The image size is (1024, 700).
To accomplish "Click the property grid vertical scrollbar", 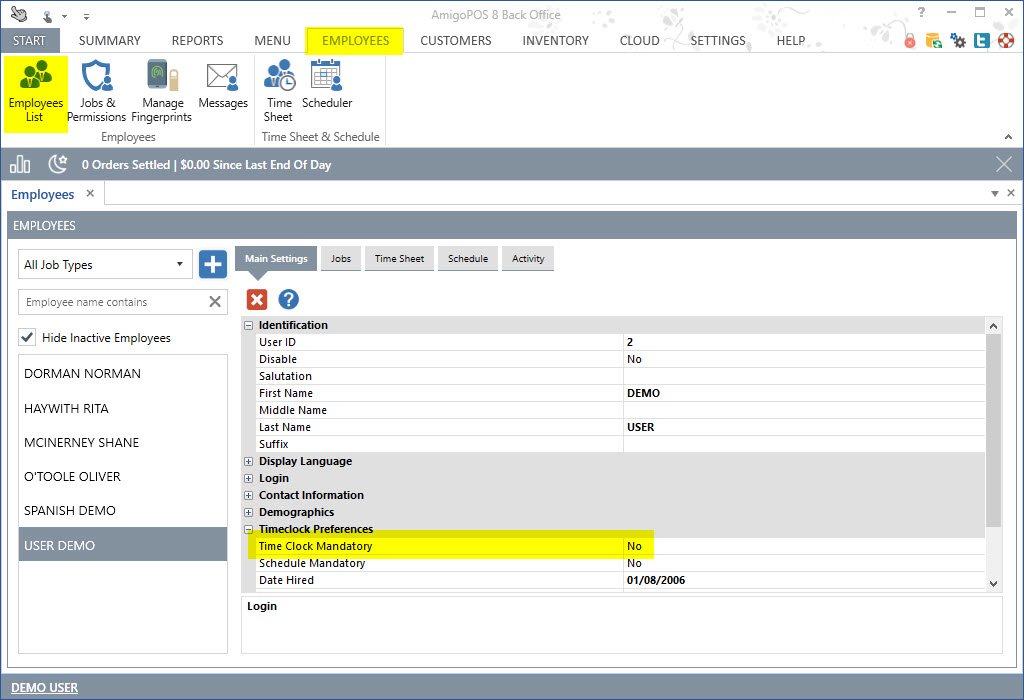I will (x=993, y=430).
